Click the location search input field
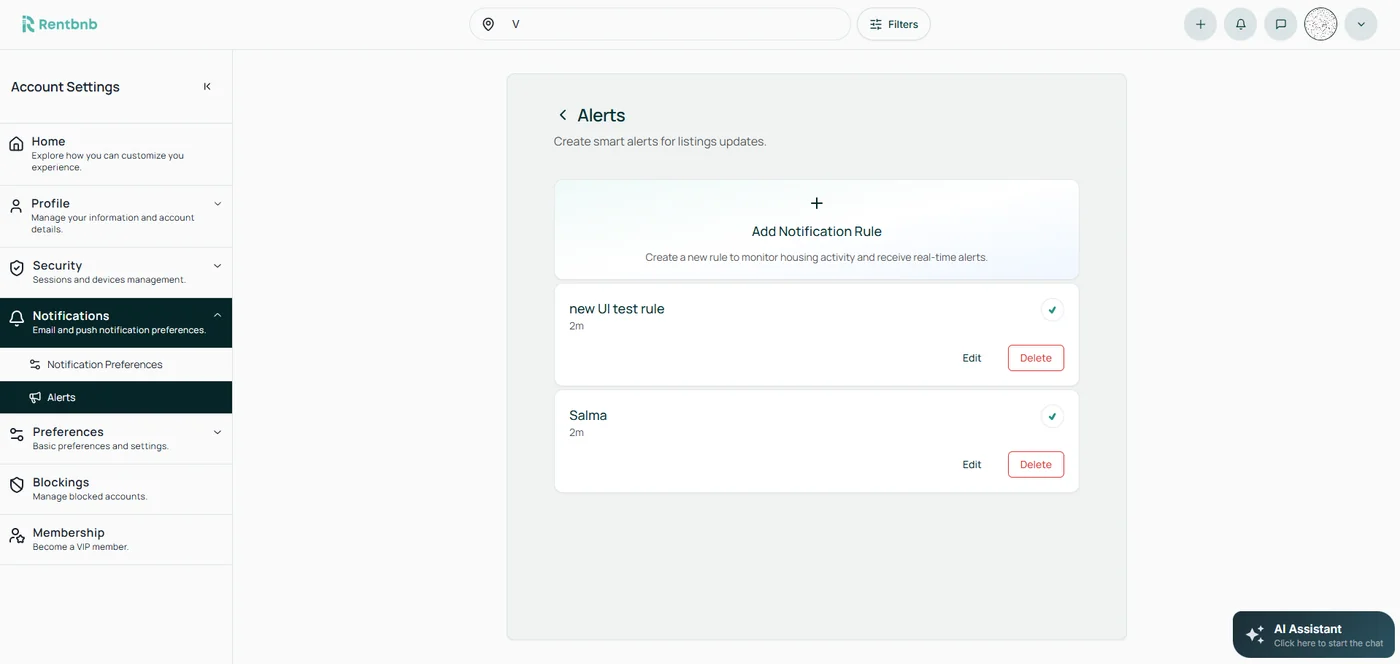Viewport: 1400px width, 664px height. tap(670, 24)
